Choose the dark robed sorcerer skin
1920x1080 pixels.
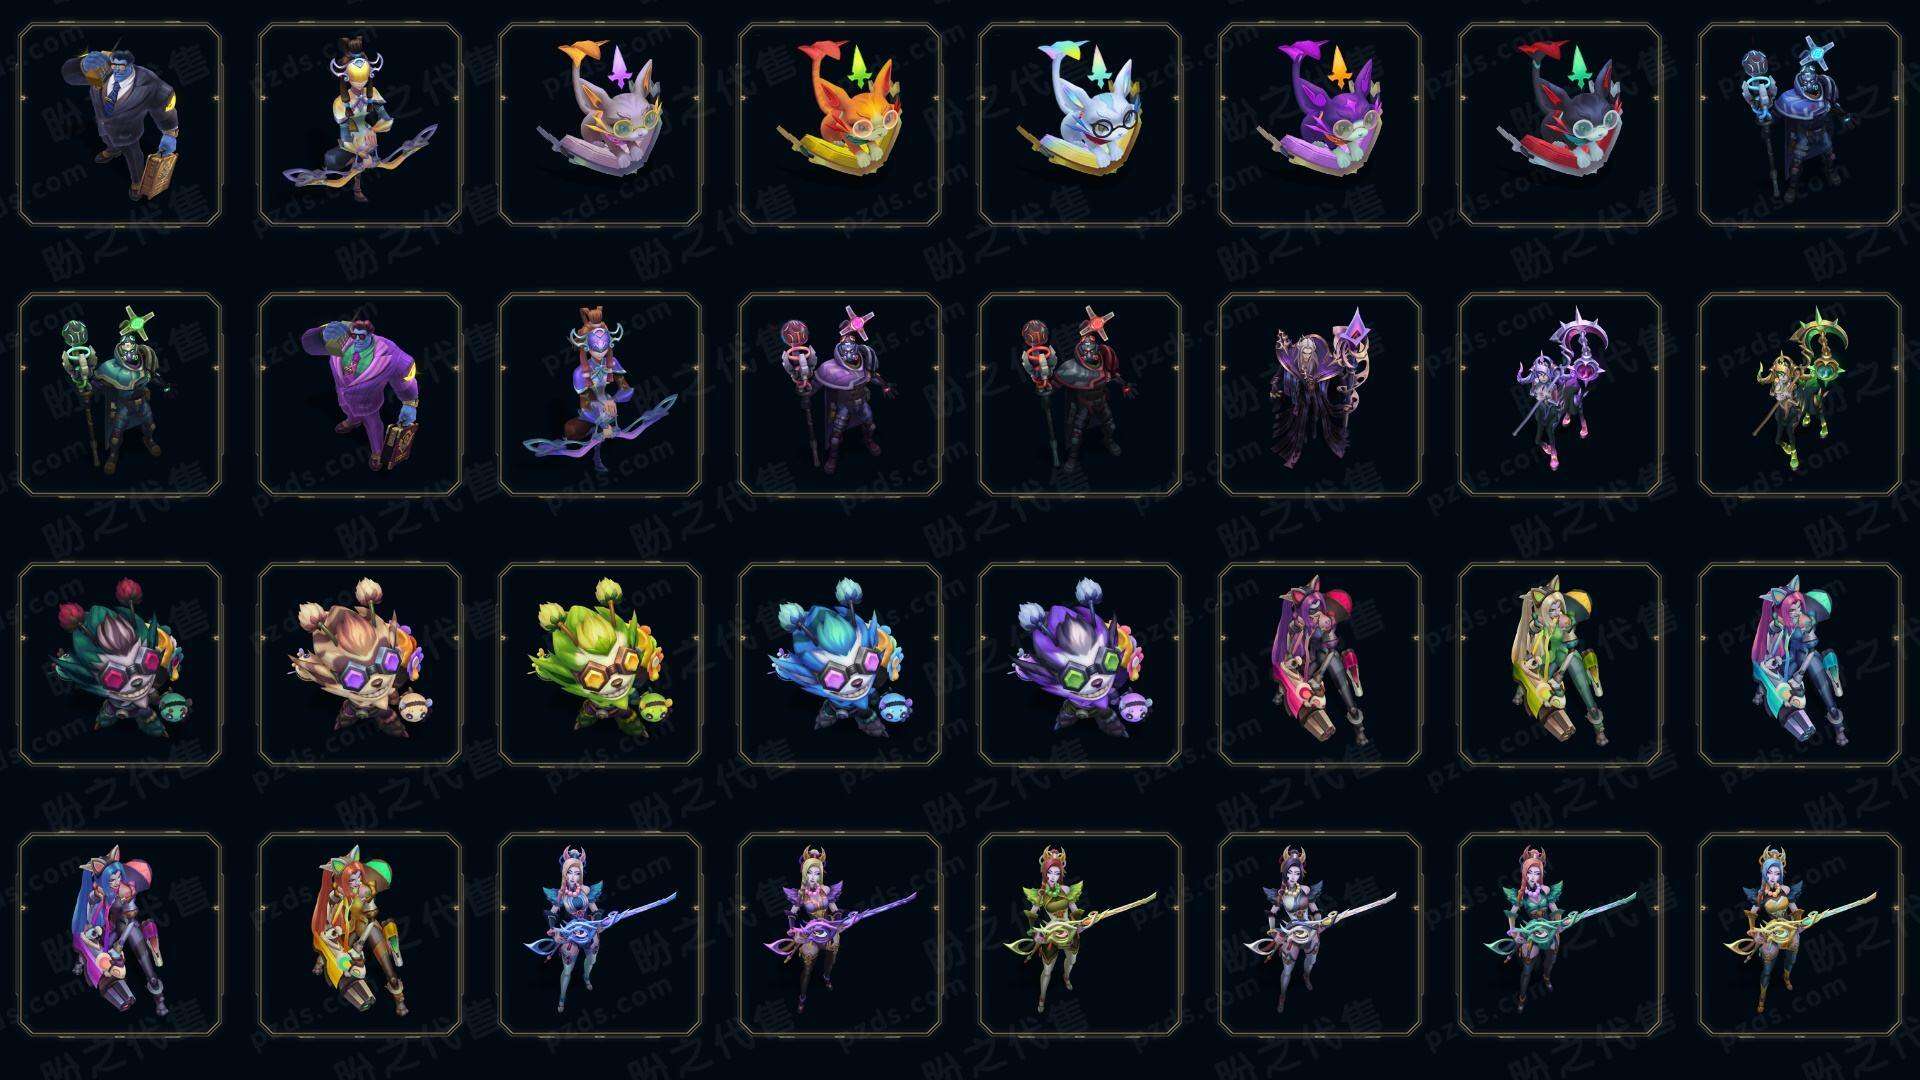(x=1320, y=395)
